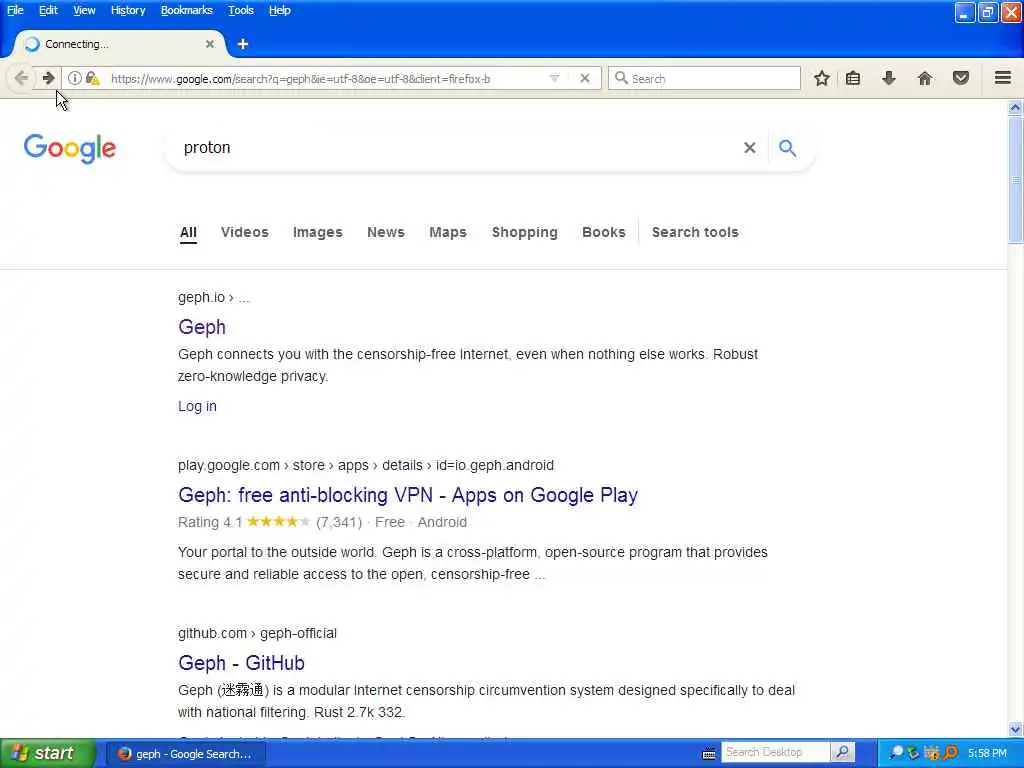Switch to Shopping results
The height and width of the screenshot is (768, 1024).
click(524, 232)
